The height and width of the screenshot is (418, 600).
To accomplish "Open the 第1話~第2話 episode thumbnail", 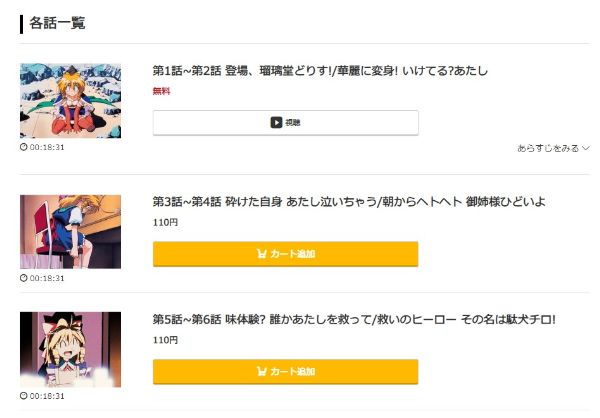I will tap(70, 101).
